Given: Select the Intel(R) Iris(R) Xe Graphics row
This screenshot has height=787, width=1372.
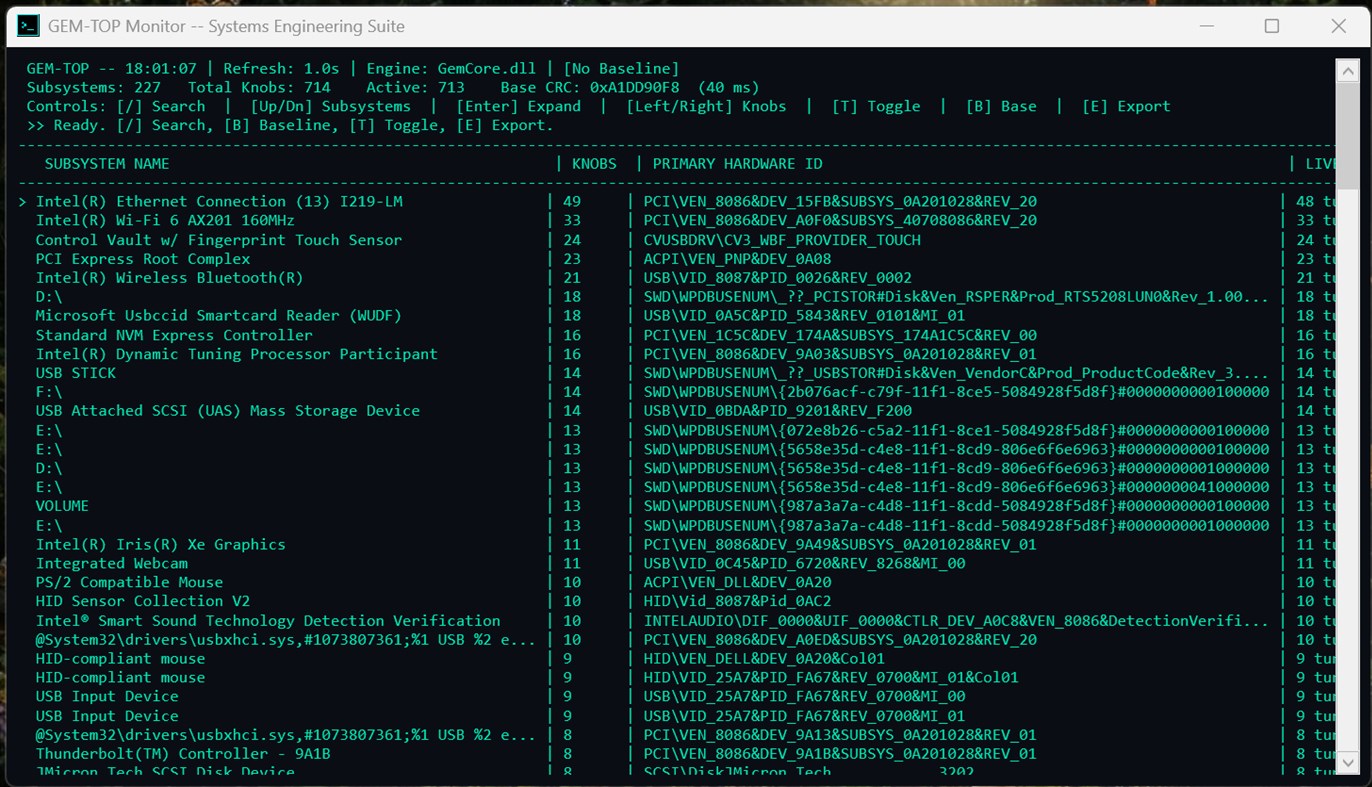Looking at the screenshot, I should pyautogui.click(x=676, y=545).
